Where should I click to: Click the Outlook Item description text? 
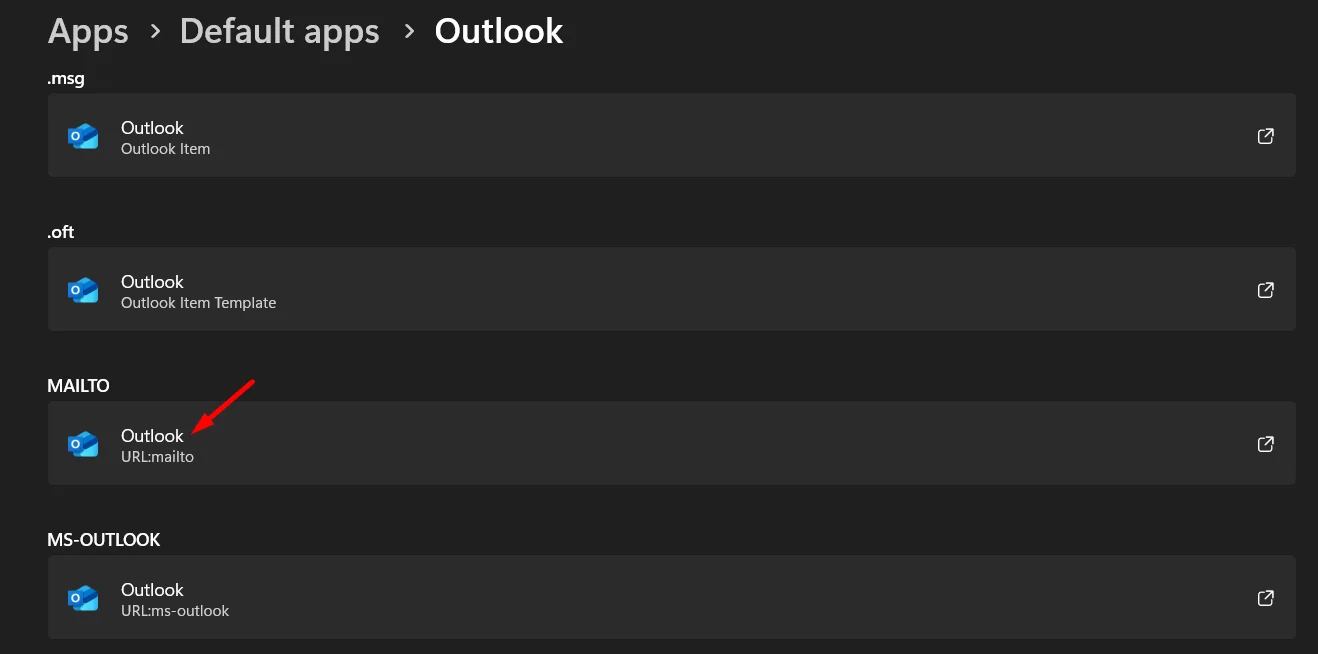[165, 148]
